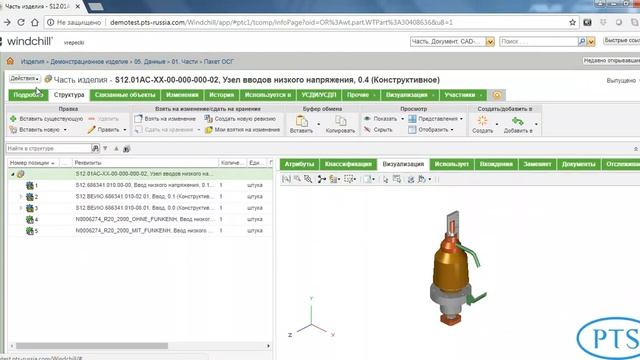Viewport: 640px width, 360px height.
Task: Bookmark page with the star icon
Action: pyautogui.click(x=573, y=22)
